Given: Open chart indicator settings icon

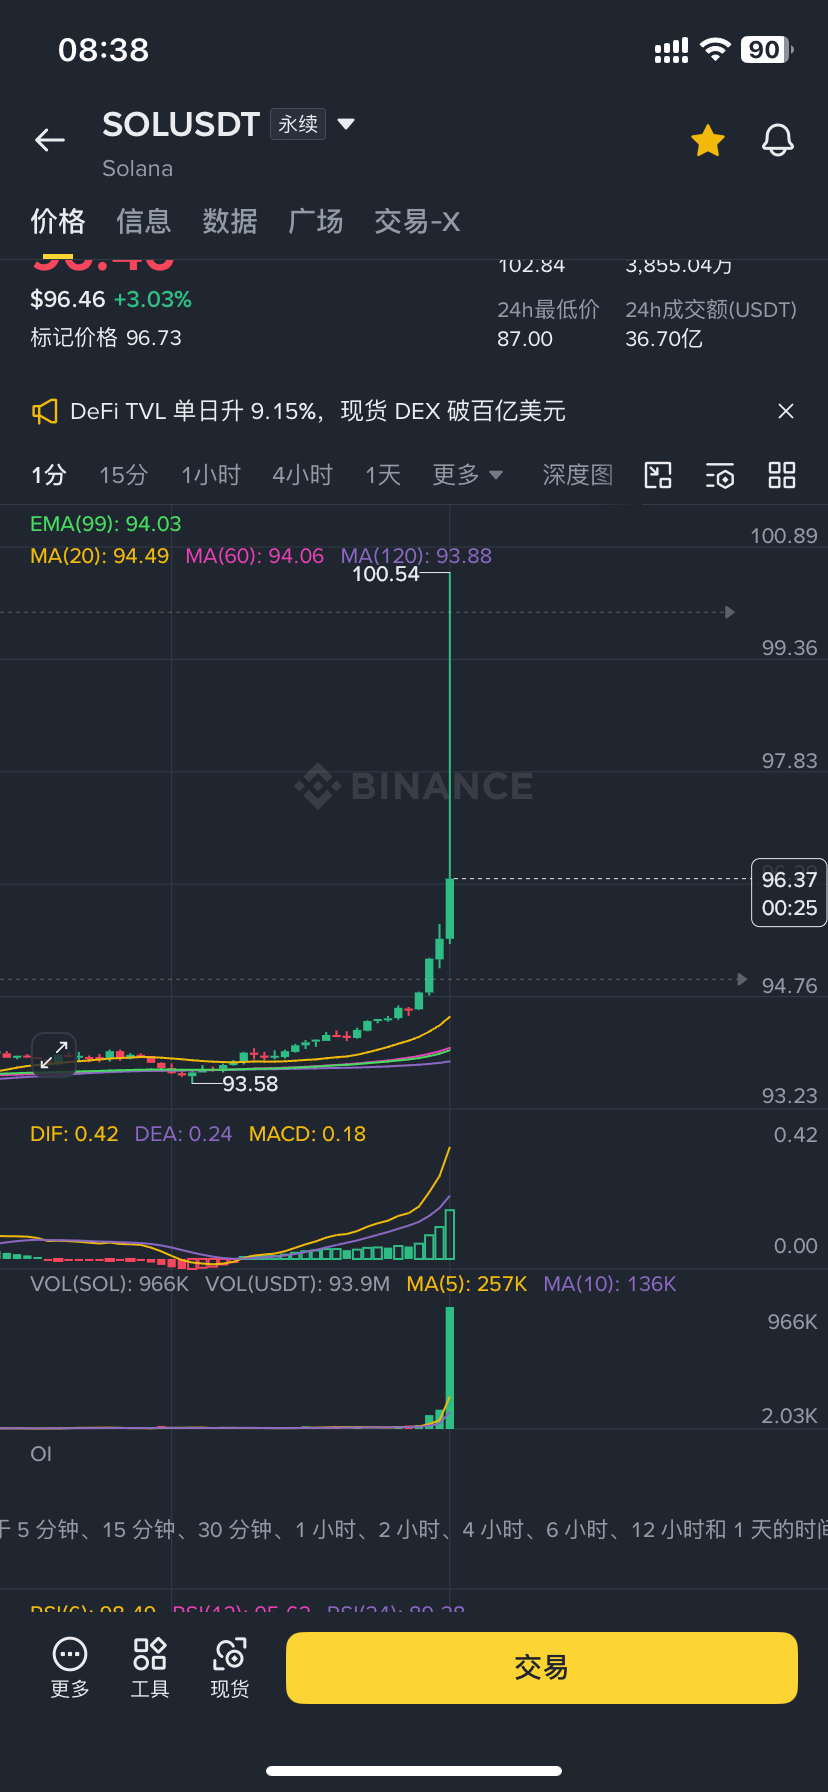Looking at the screenshot, I should click(x=720, y=475).
